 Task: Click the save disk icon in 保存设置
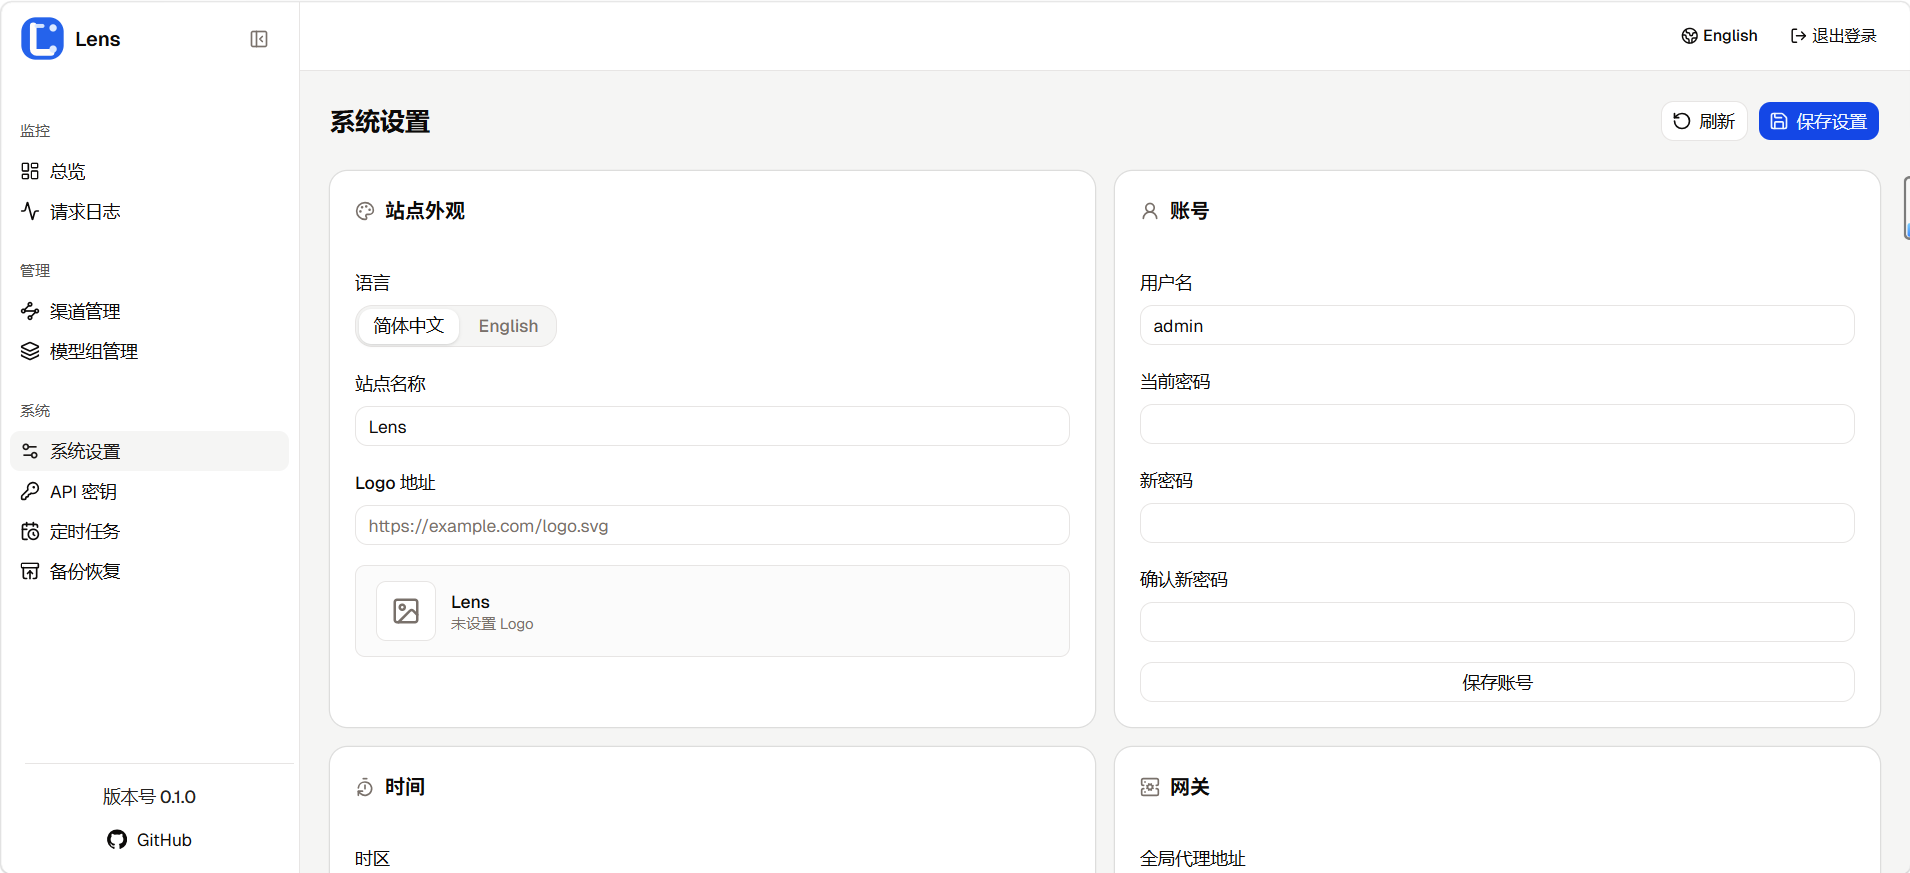coord(1779,121)
